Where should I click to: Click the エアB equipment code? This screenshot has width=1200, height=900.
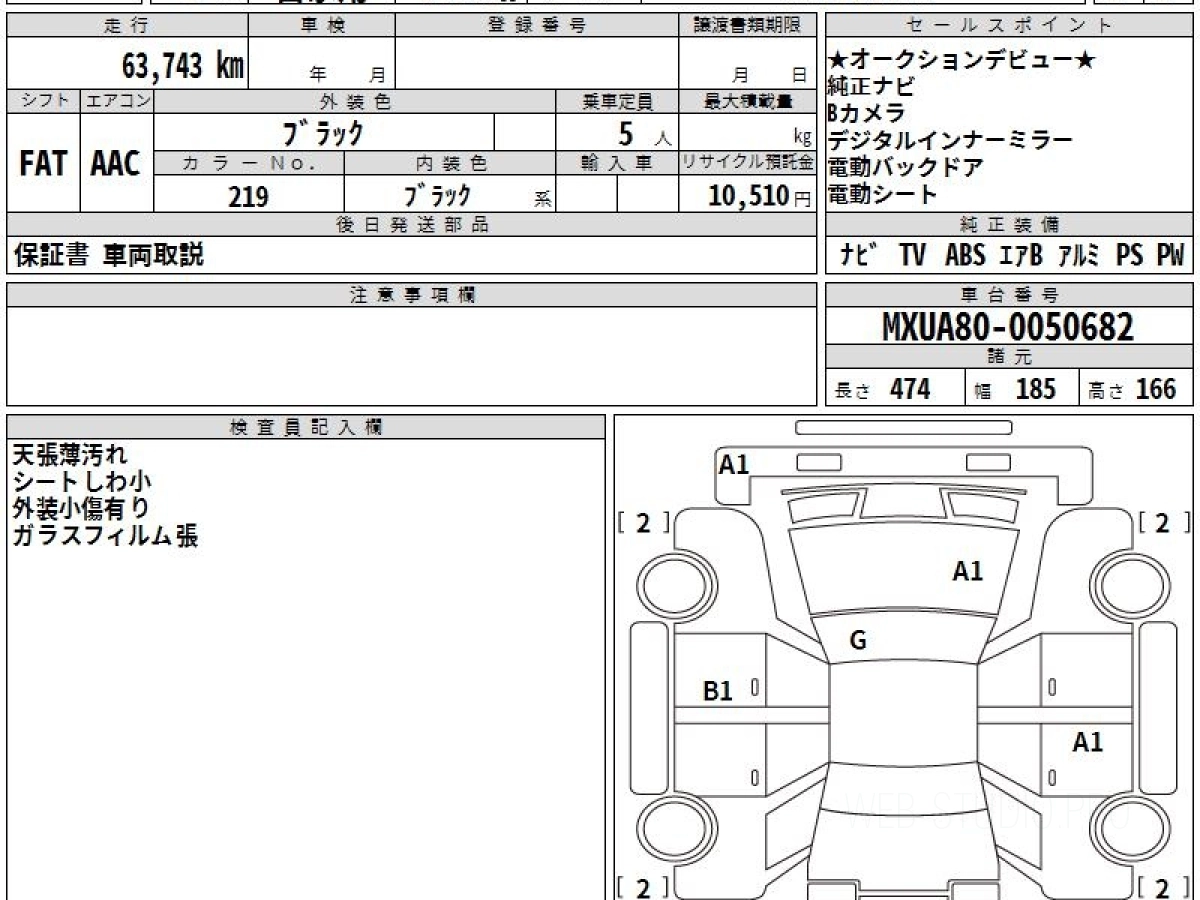click(1021, 255)
